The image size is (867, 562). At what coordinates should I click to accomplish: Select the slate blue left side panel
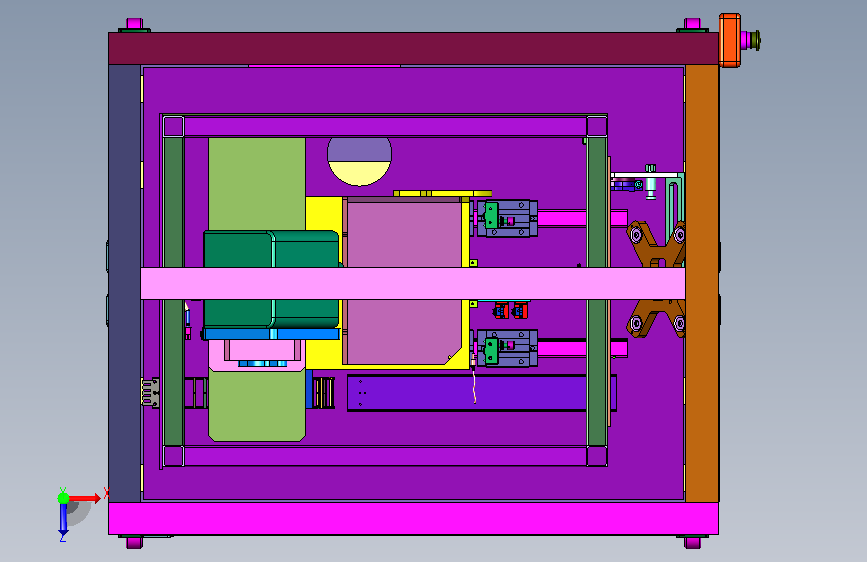pos(124,283)
